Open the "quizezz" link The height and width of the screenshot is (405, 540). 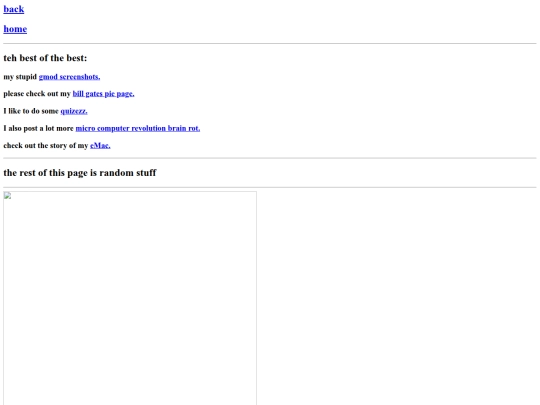74,111
